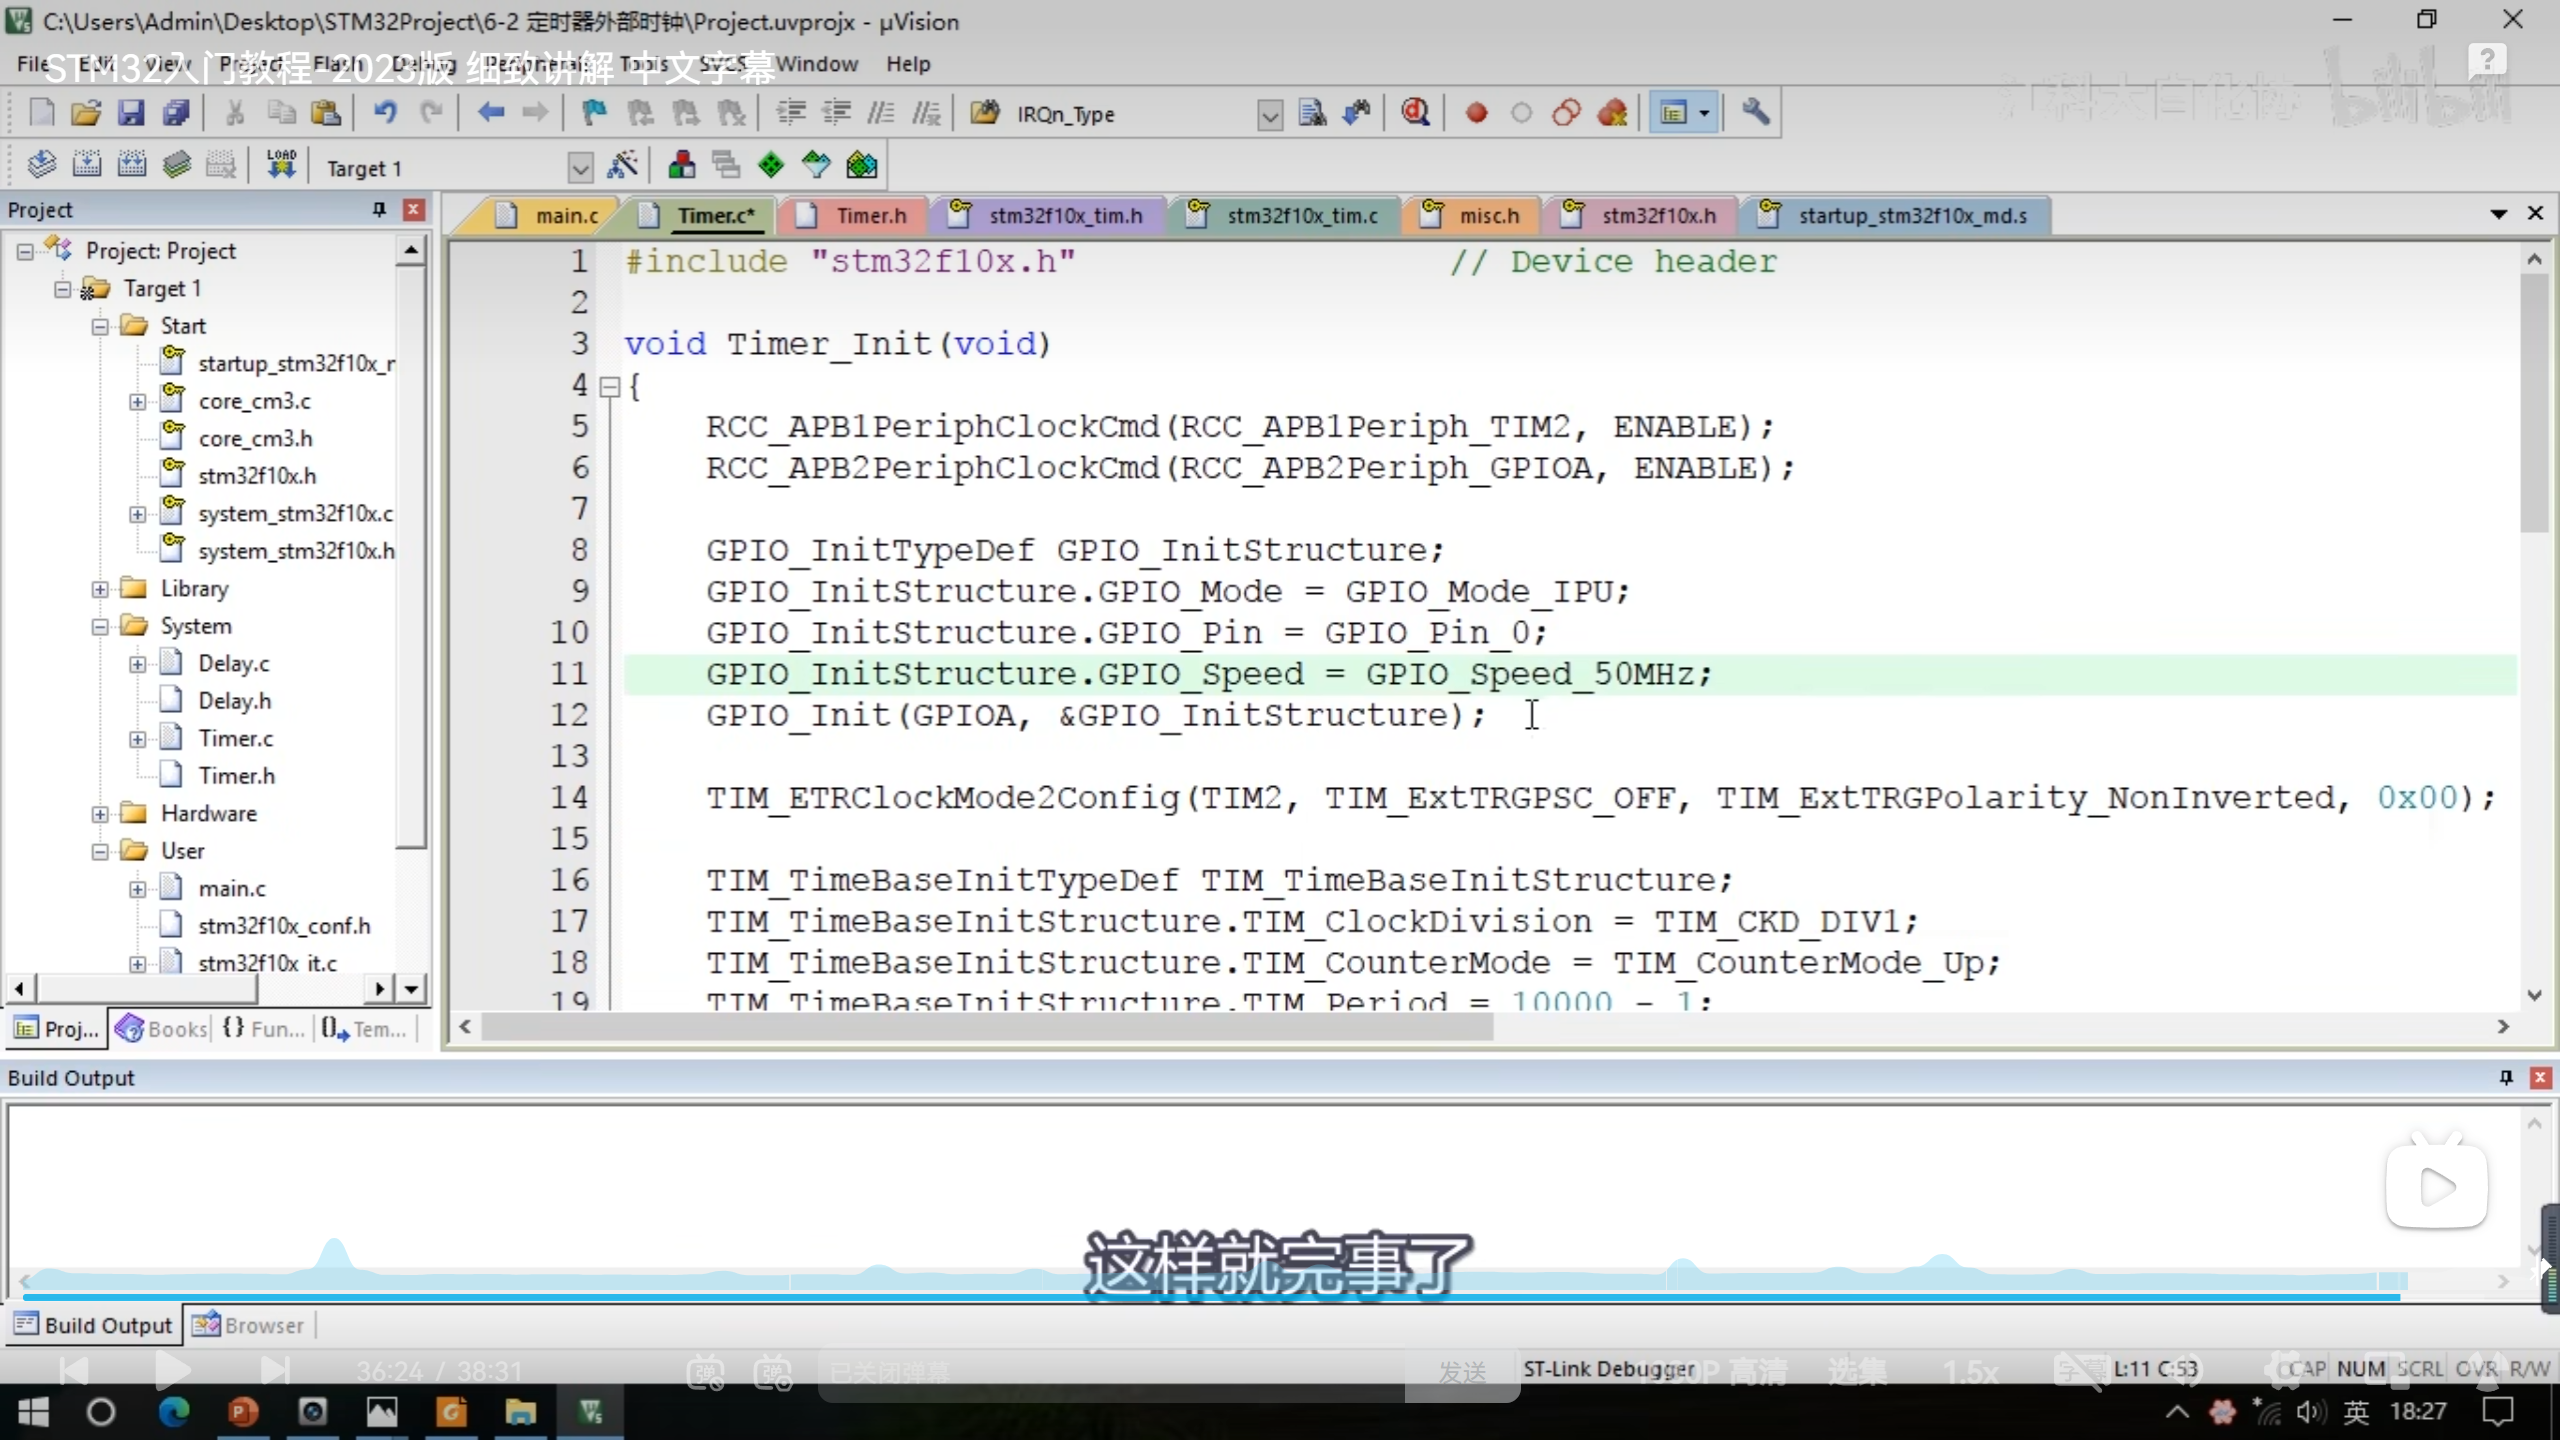Switch to the Browser output tab

[248, 1325]
